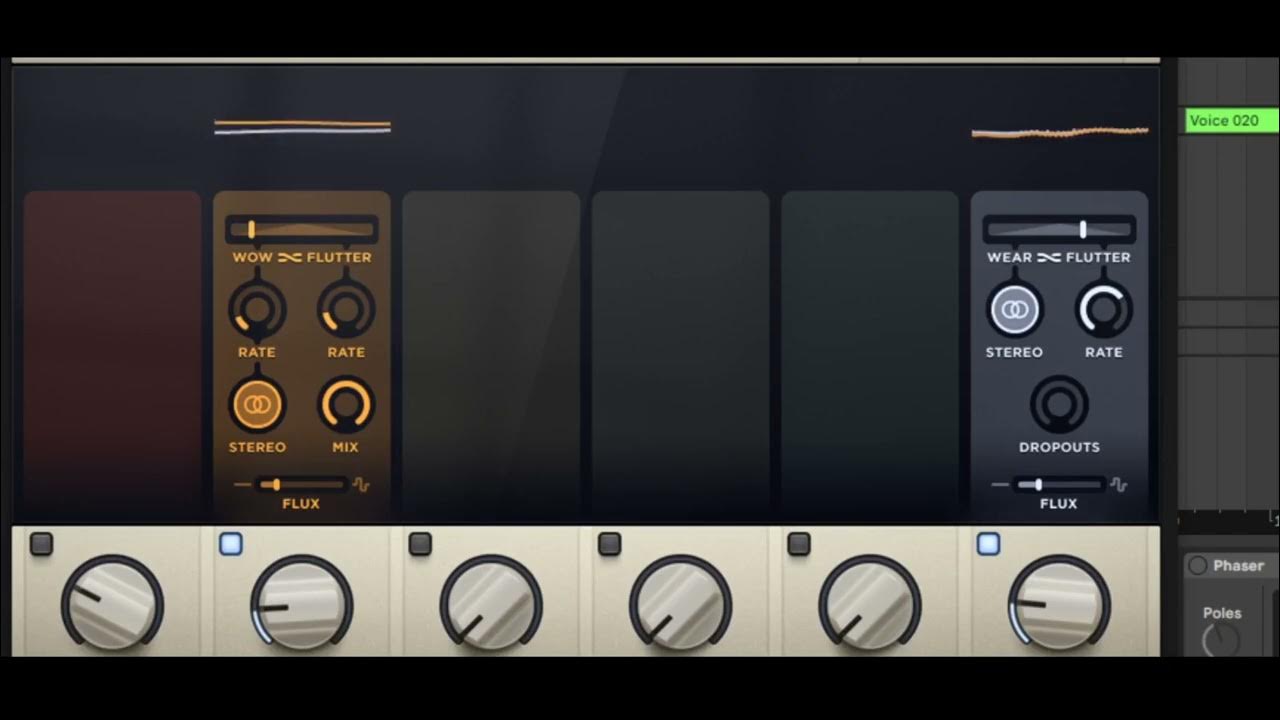Click the orange Flux slider handle
This screenshot has width=1280, height=720.
(x=277, y=485)
